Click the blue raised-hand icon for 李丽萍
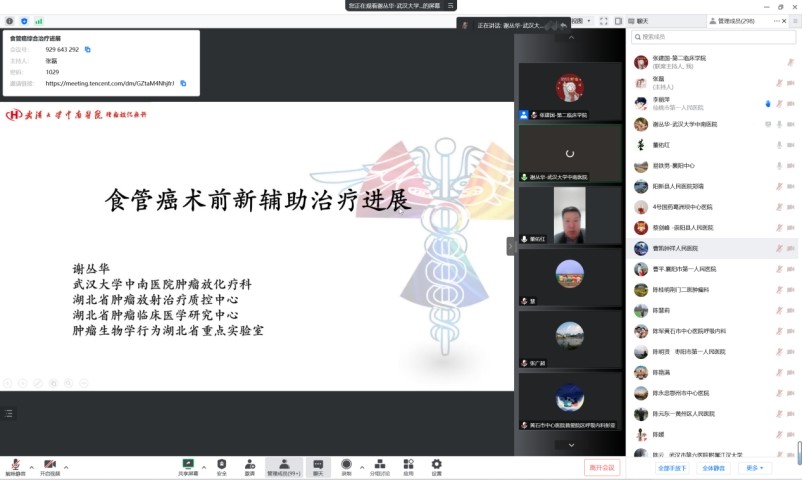 pos(768,103)
